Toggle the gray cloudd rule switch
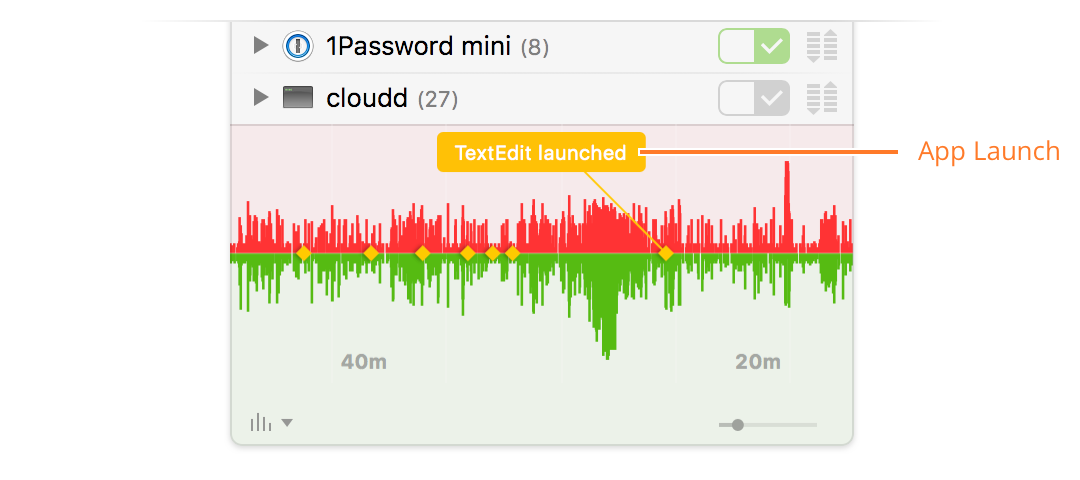This screenshot has height=480, width=1080. coord(754,98)
